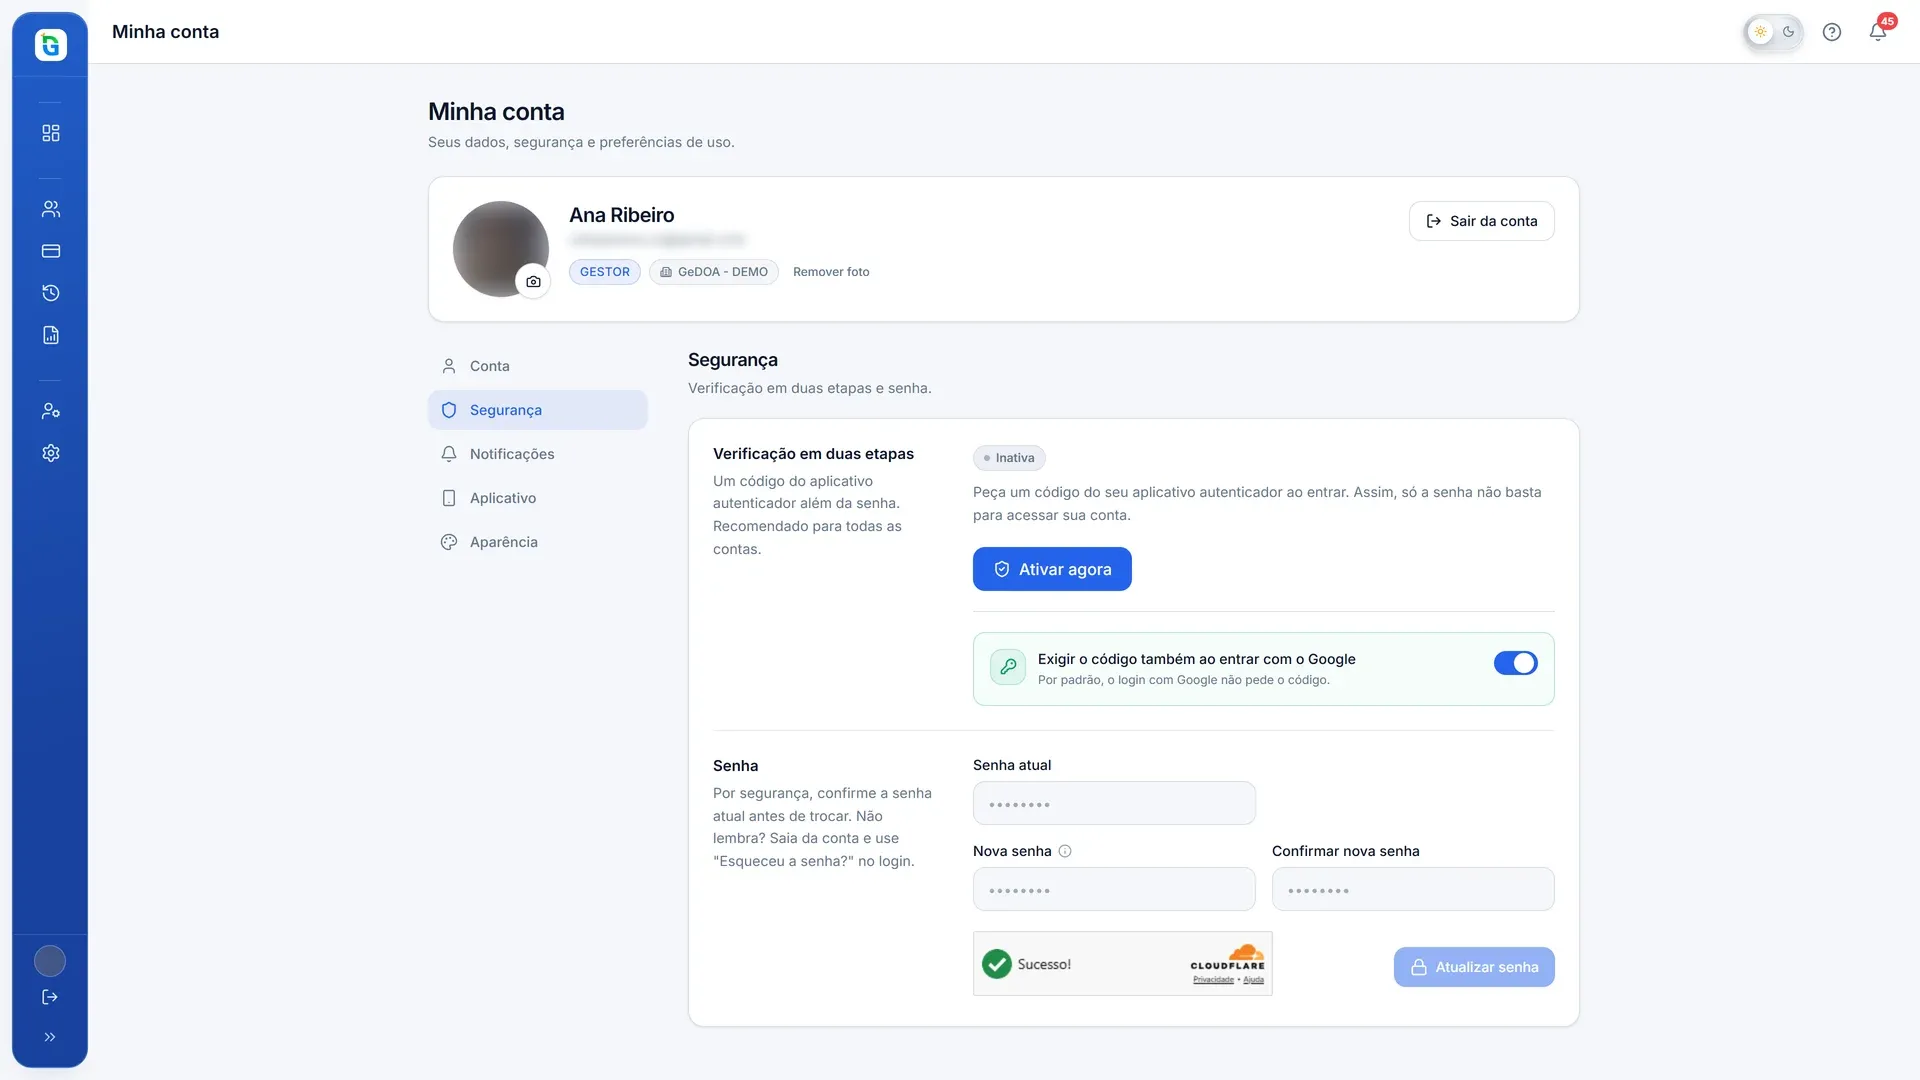The image size is (1920, 1080).
Task: Click the Remover foto link
Action: [x=831, y=272]
